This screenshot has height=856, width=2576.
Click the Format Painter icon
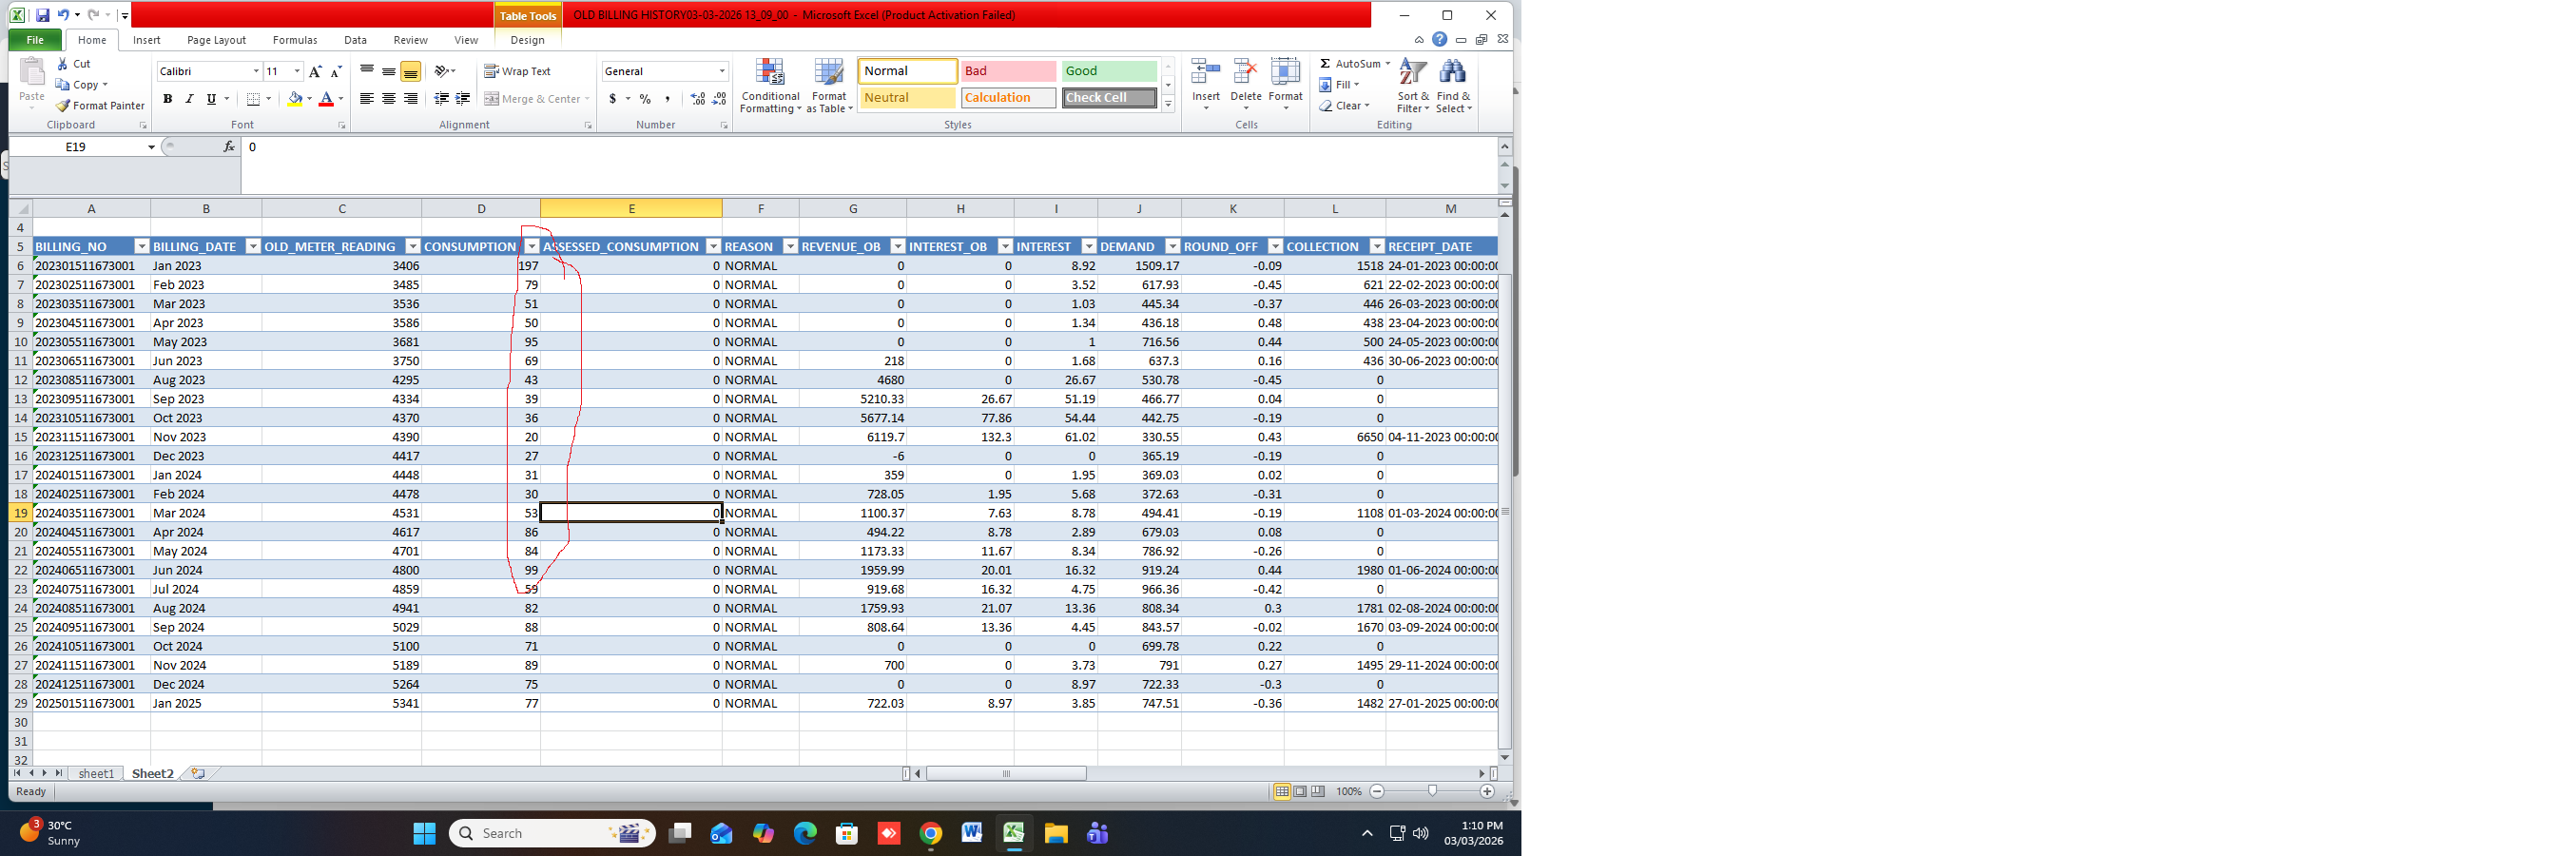tap(63, 106)
